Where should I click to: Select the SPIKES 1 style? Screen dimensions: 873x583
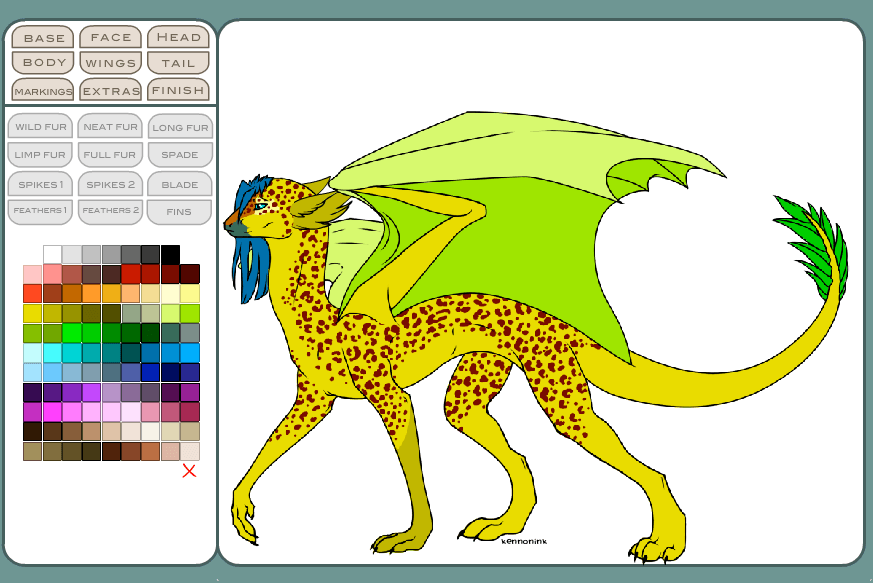(40, 184)
